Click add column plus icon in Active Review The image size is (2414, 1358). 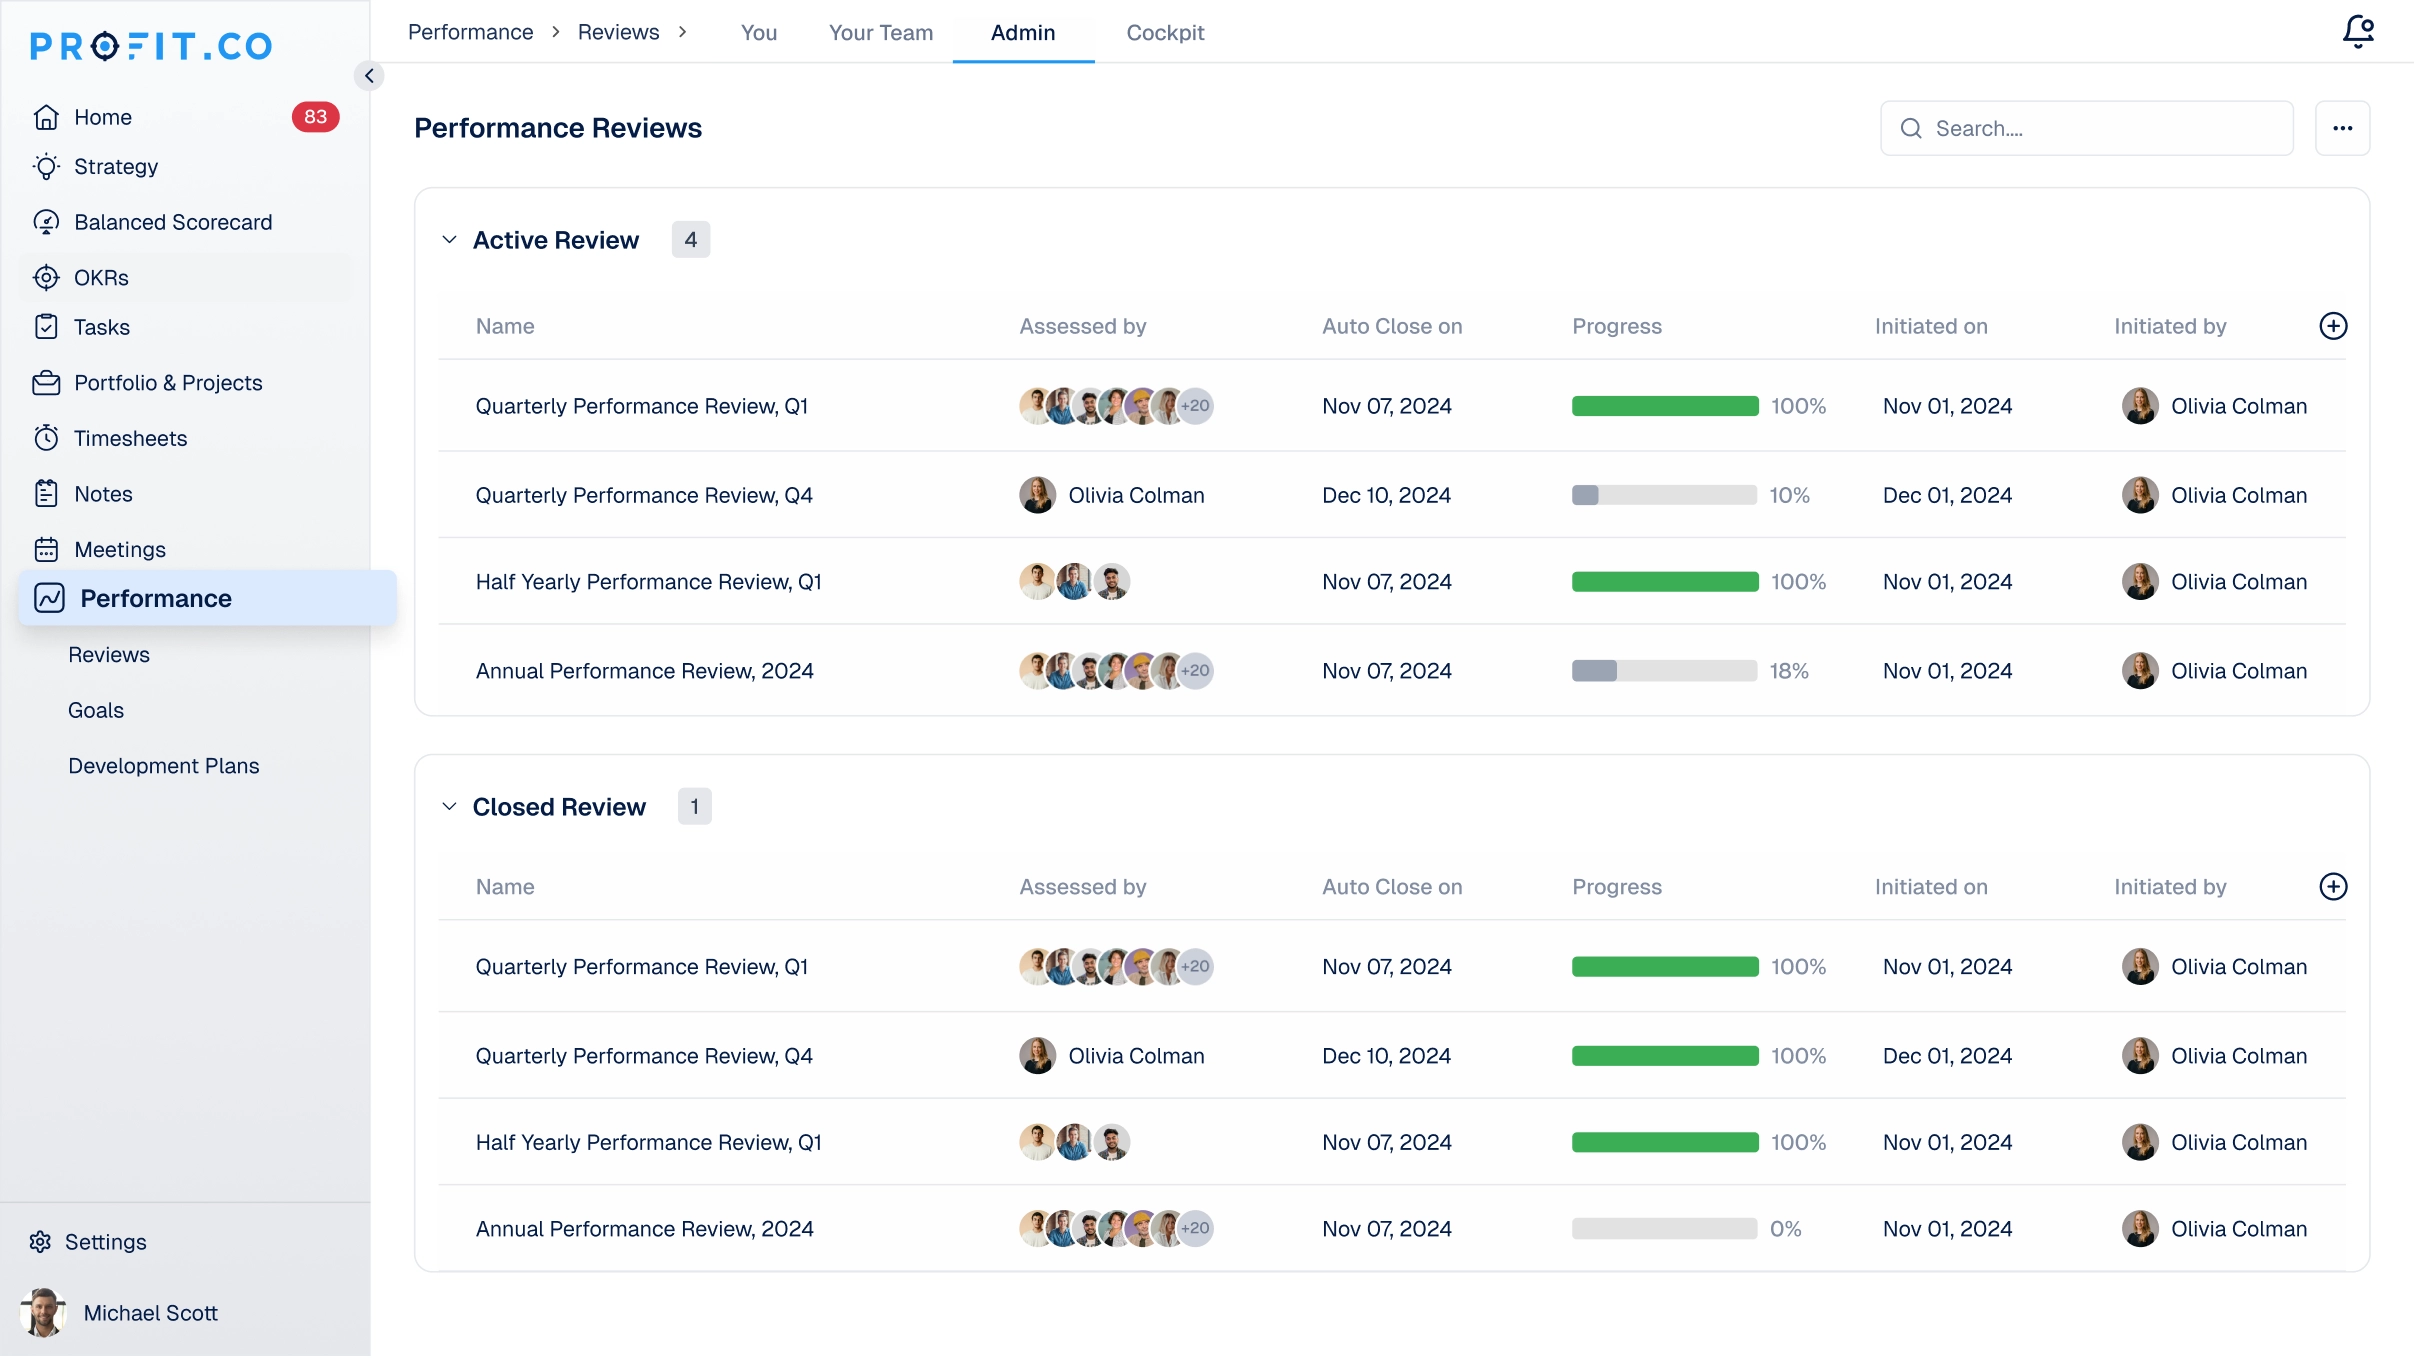pos(2333,326)
